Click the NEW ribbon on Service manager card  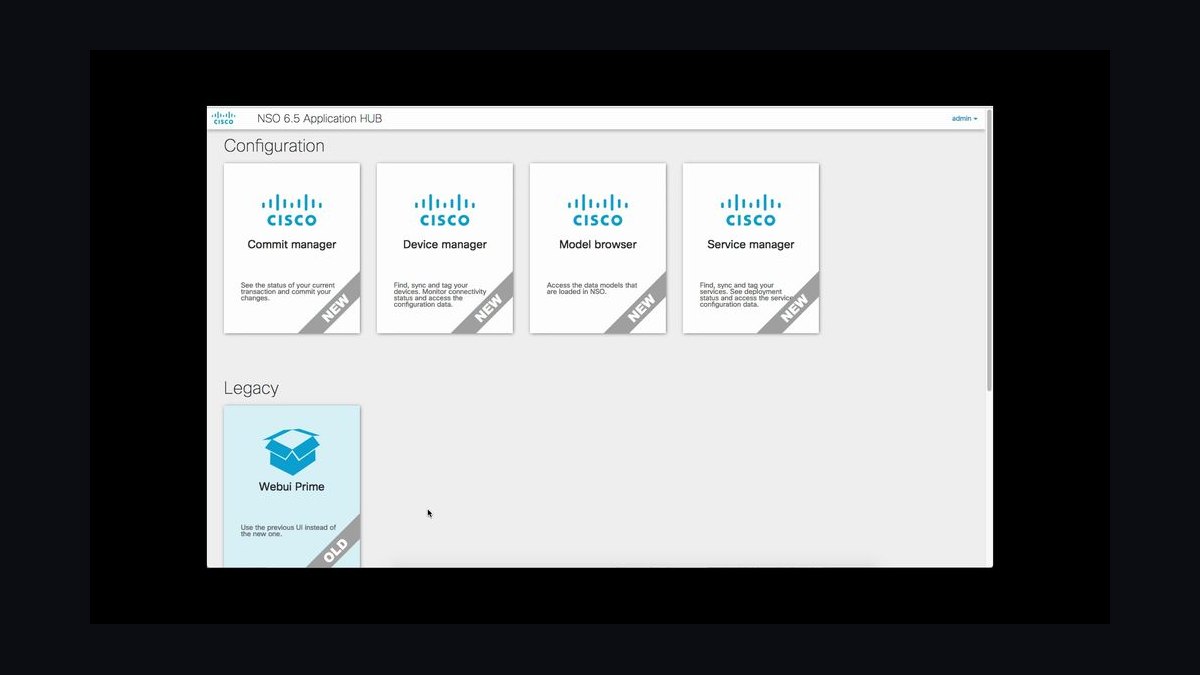[x=794, y=308]
